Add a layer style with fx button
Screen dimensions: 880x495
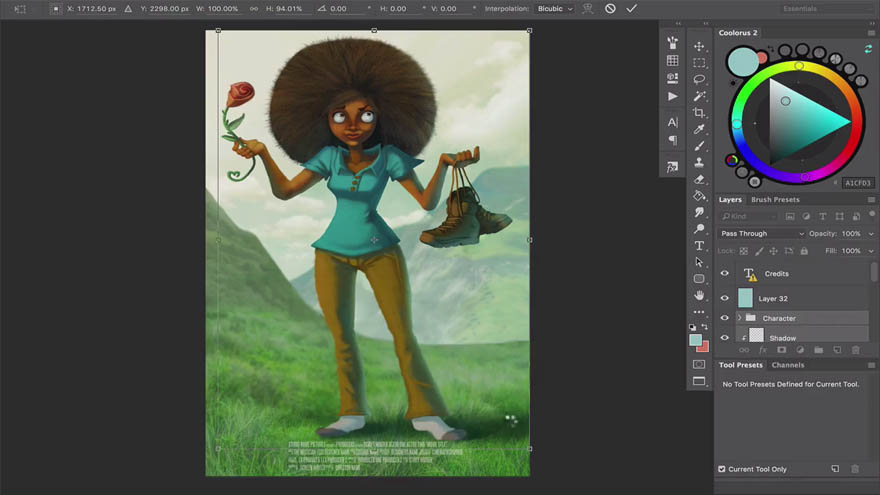coord(763,350)
